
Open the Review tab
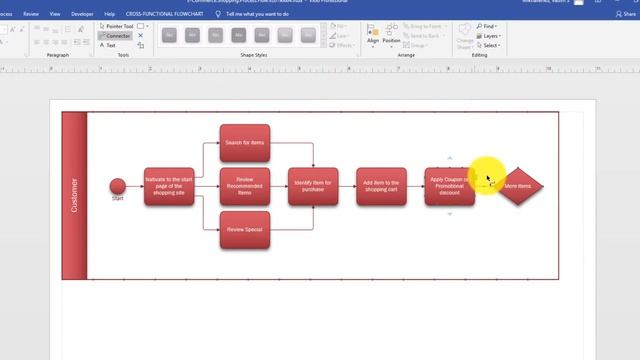point(31,14)
